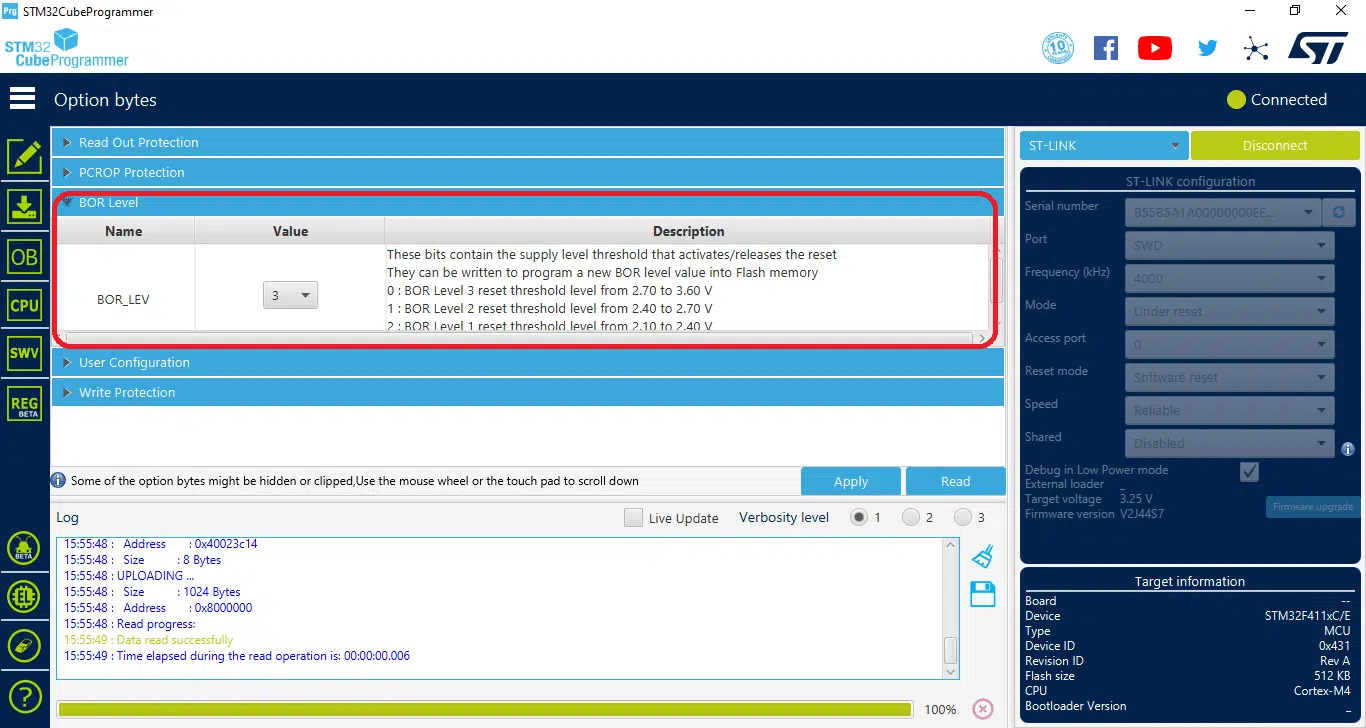Open the beta bug log icon

(24, 549)
